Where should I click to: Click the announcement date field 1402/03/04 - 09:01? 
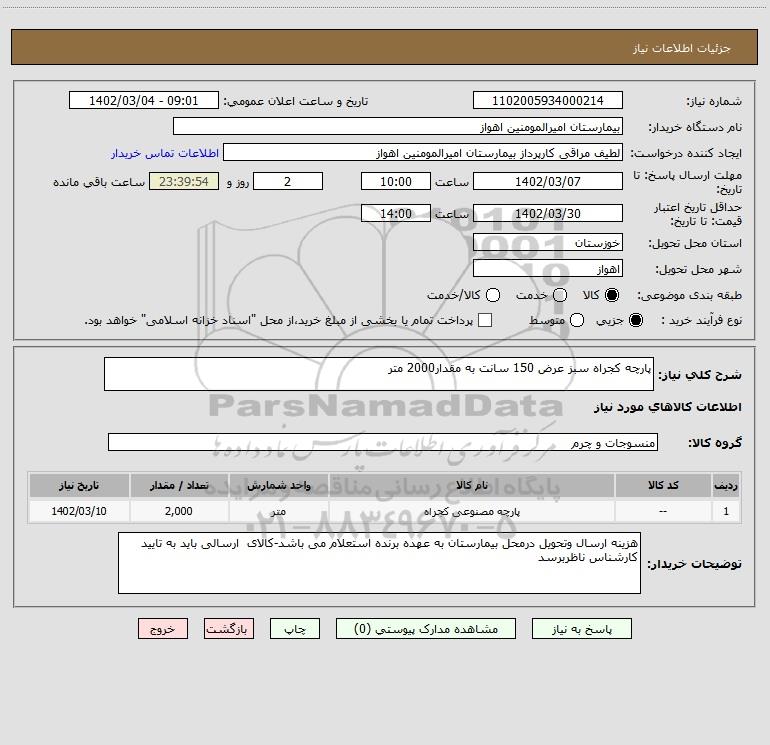coord(144,100)
